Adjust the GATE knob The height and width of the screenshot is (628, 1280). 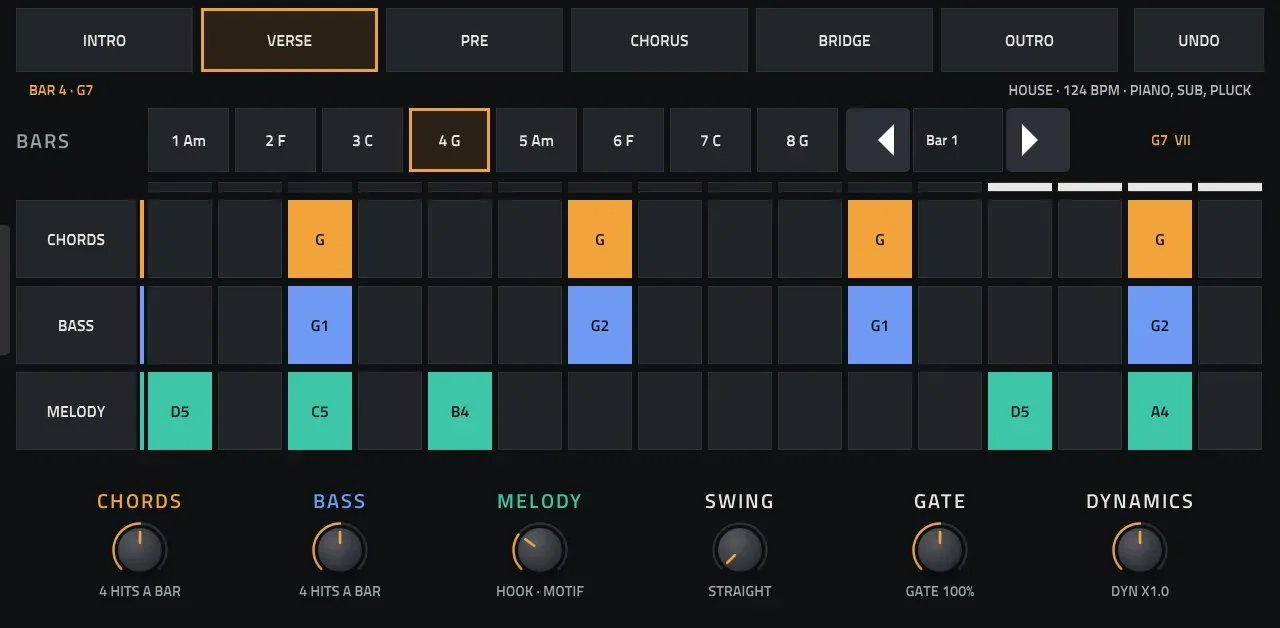[x=940, y=549]
